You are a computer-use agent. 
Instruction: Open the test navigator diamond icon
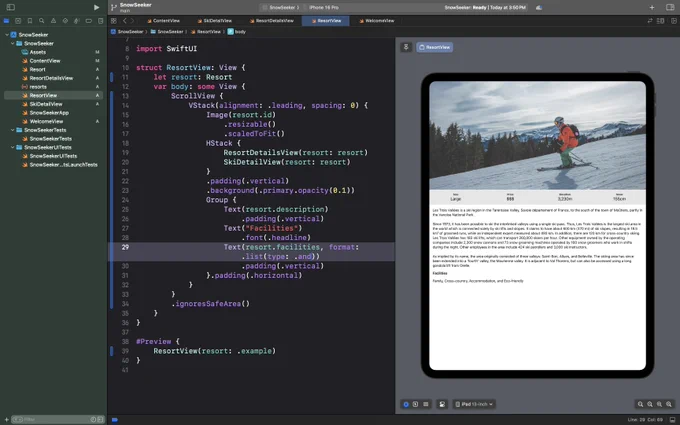click(x=65, y=20)
